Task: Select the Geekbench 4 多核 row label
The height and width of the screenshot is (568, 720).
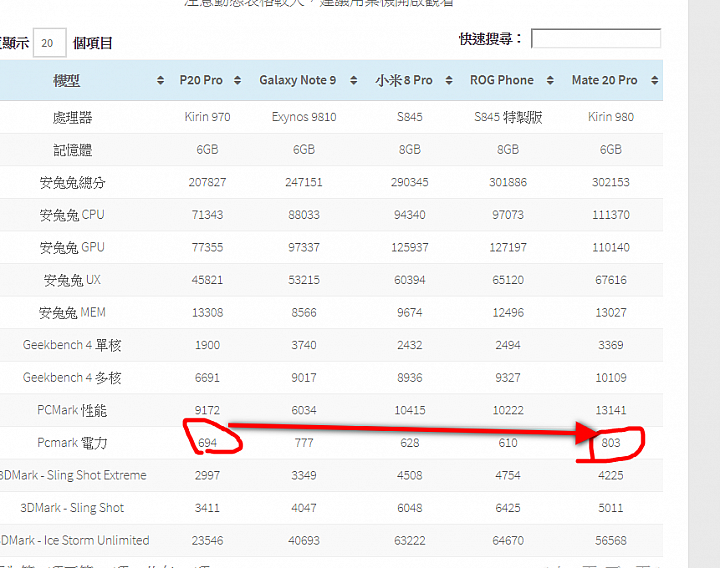Action: click(72, 378)
